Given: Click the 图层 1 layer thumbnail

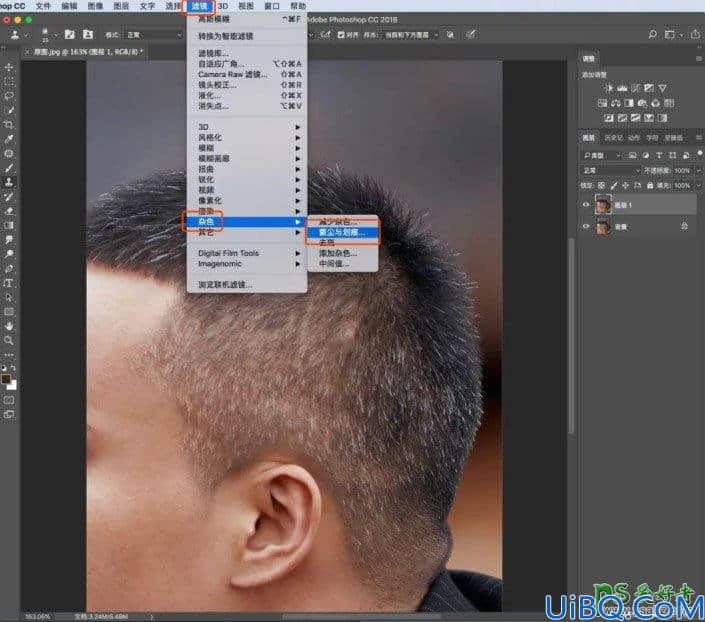Looking at the screenshot, I should [x=603, y=205].
